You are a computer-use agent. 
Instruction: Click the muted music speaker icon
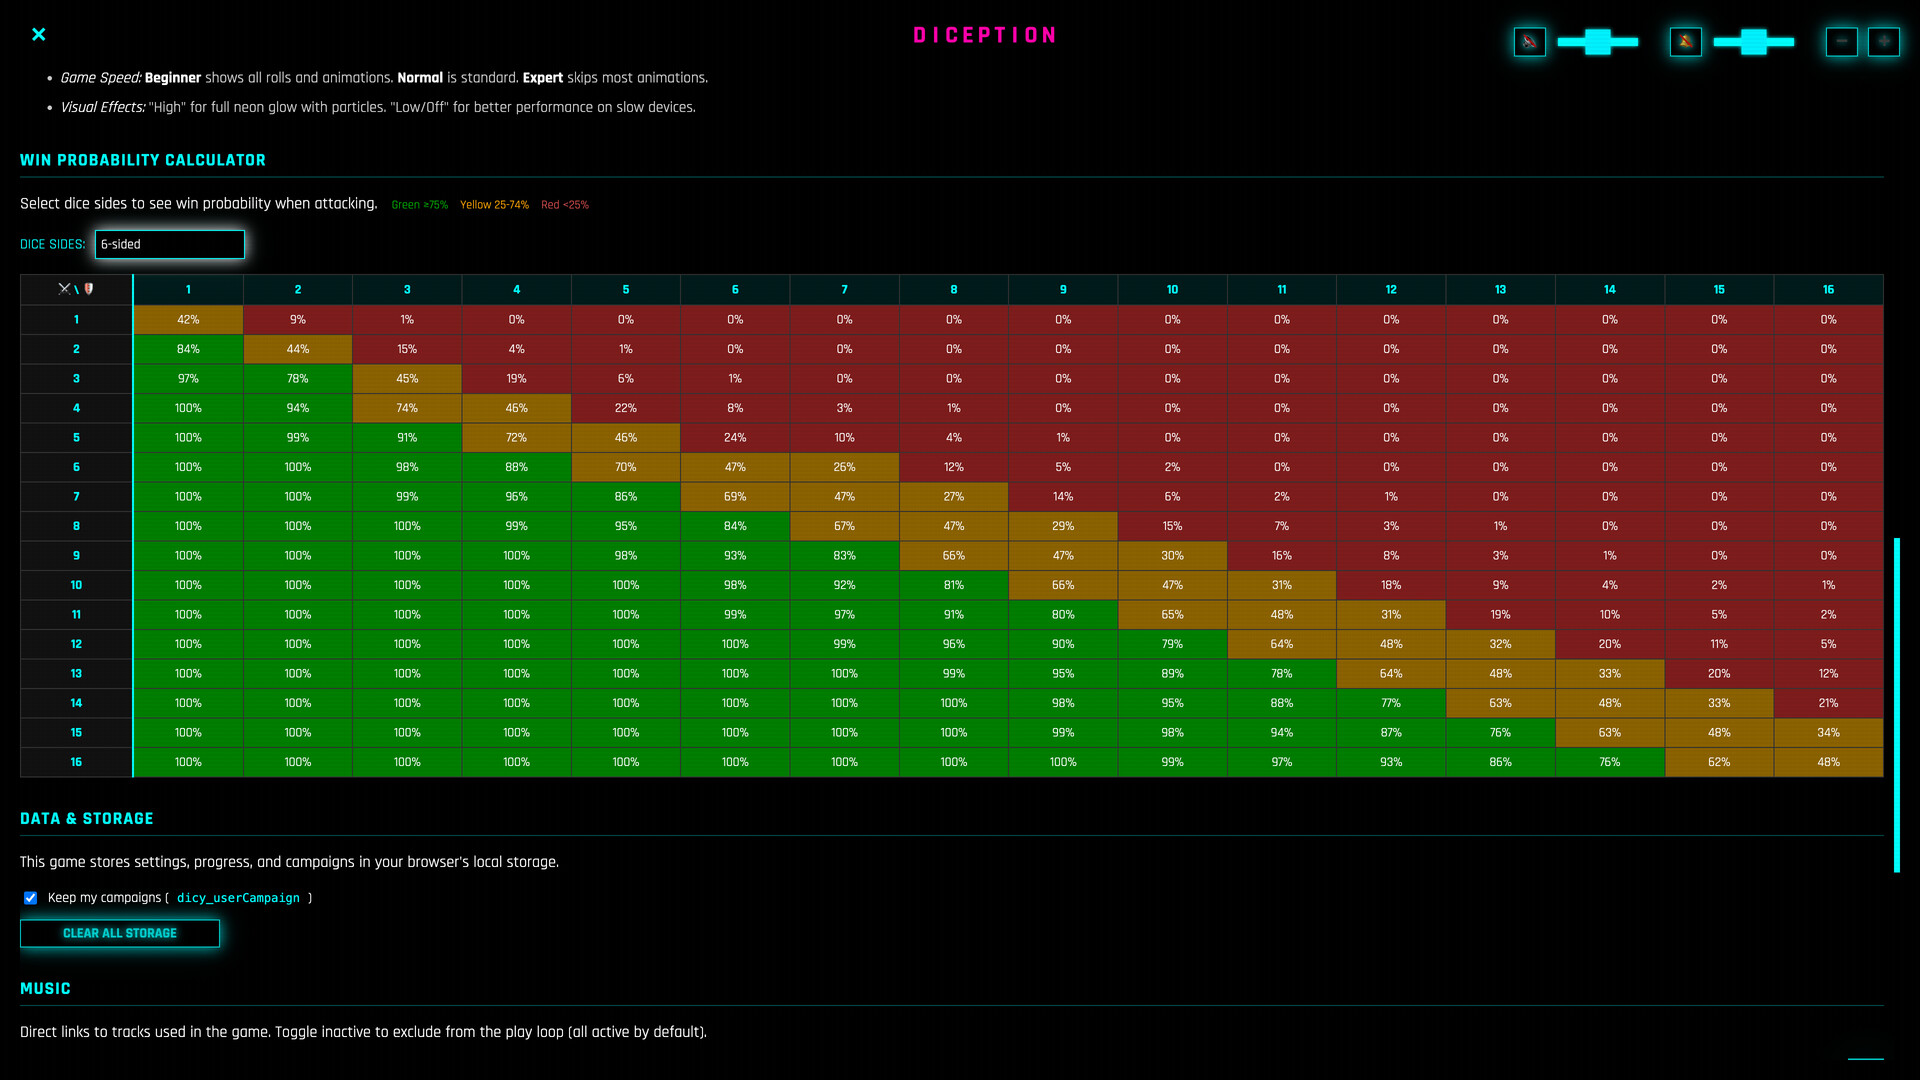1530,42
